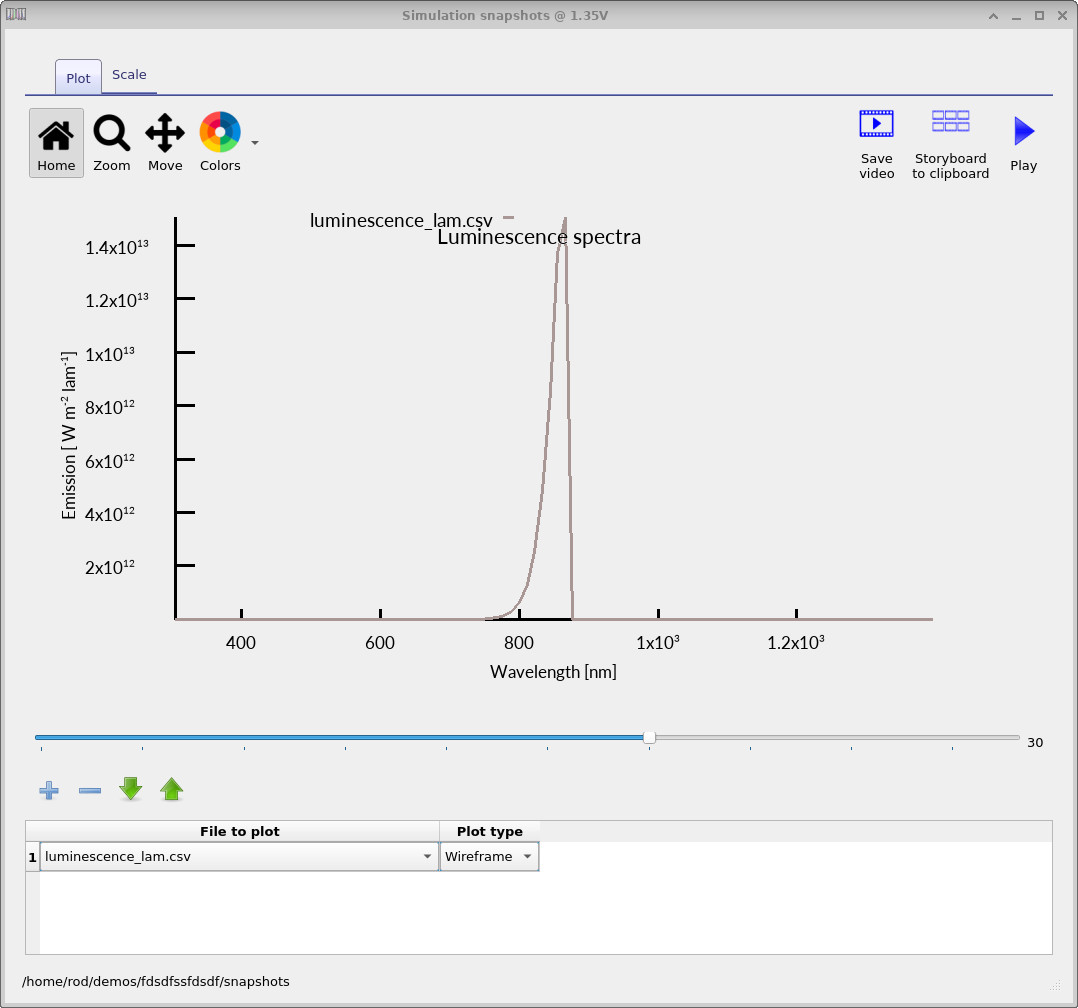
Task: Click the slider value 30 label
Action: click(x=1035, y=743)
